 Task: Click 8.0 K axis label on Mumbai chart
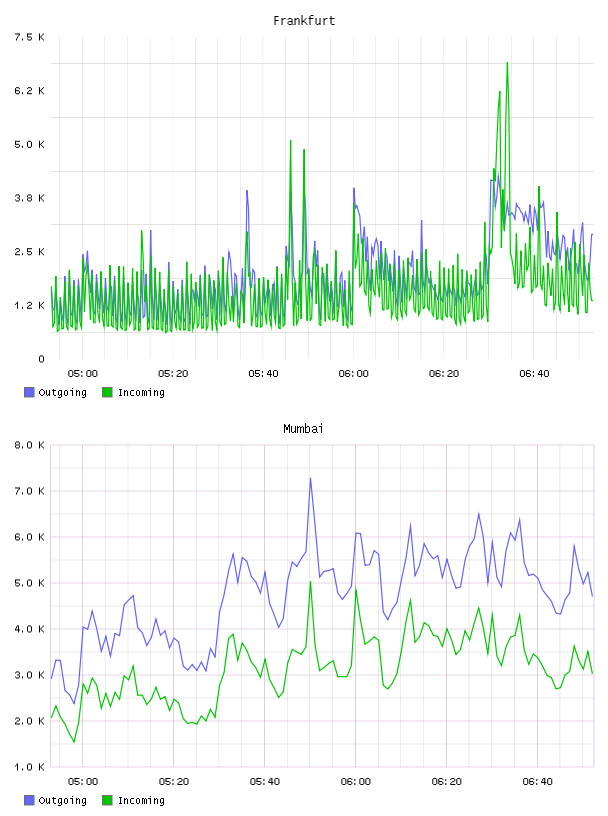[x=29, y=445]
